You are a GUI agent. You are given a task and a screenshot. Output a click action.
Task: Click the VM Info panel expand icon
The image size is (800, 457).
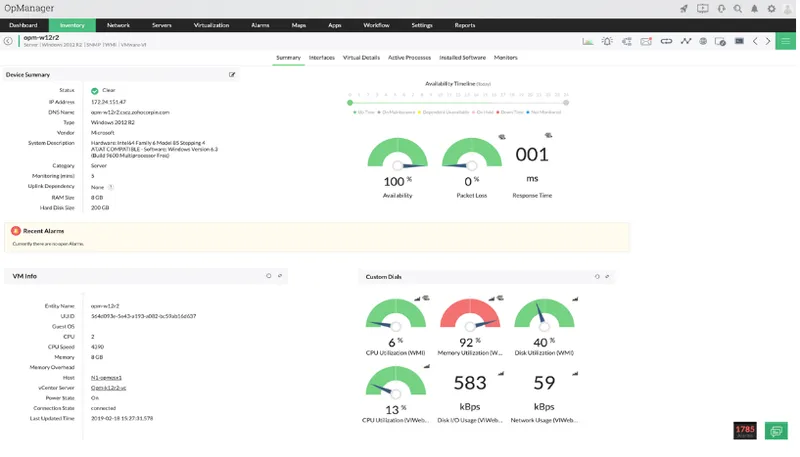(x=280, y=276)
